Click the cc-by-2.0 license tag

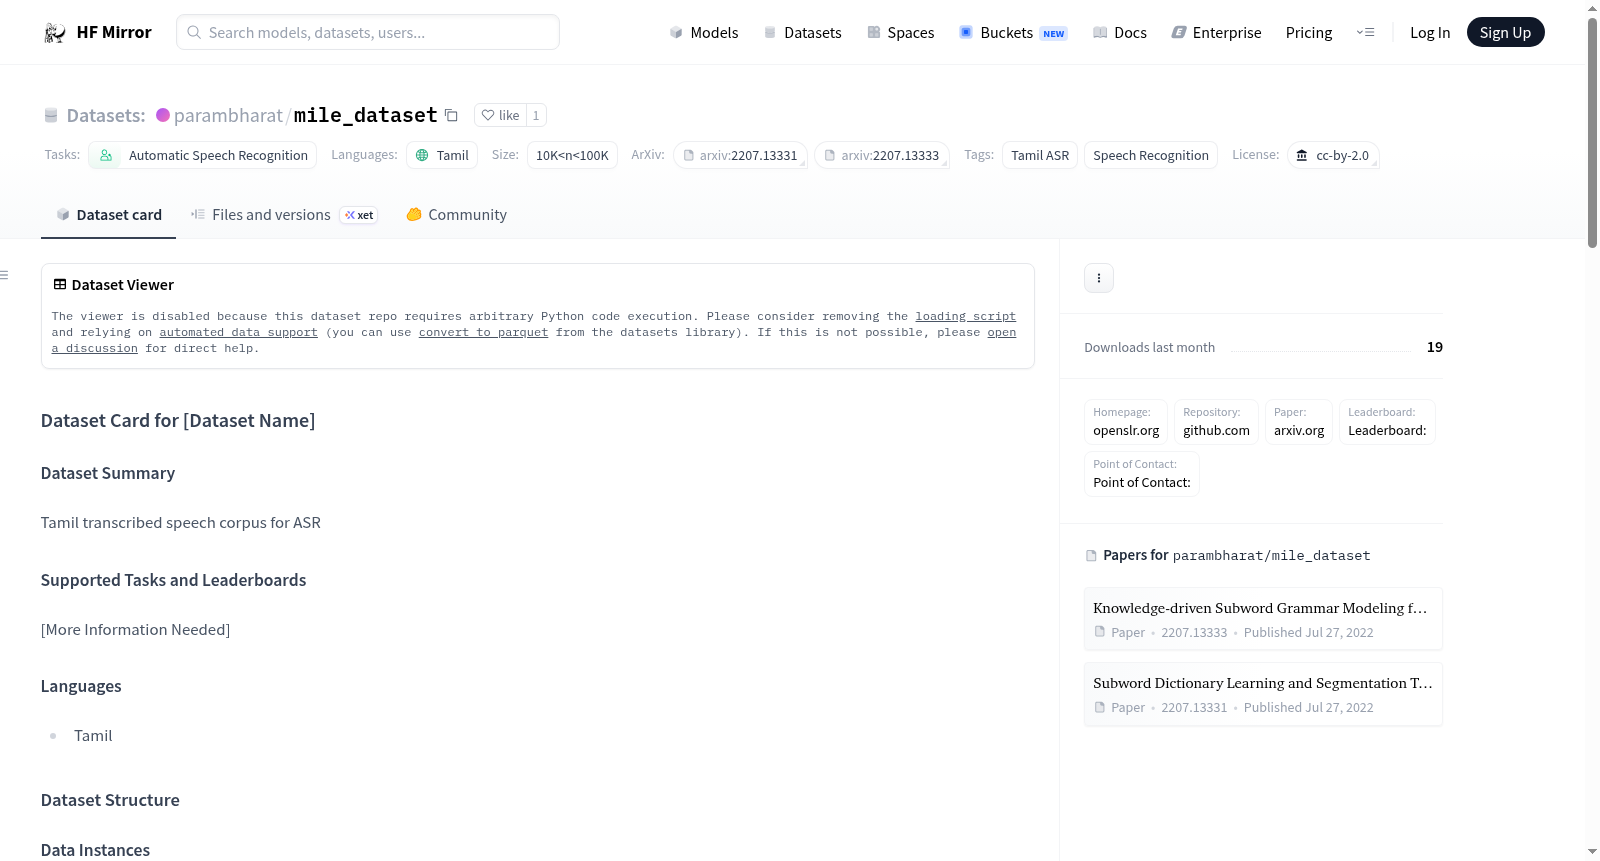coord(1333,156)
